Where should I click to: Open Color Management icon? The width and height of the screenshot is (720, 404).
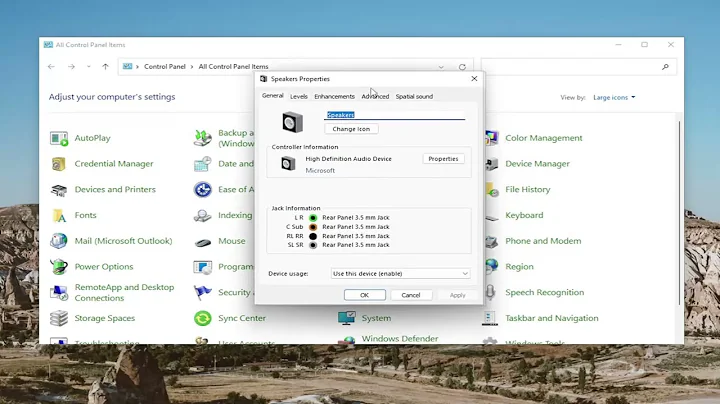click(491, 138)
